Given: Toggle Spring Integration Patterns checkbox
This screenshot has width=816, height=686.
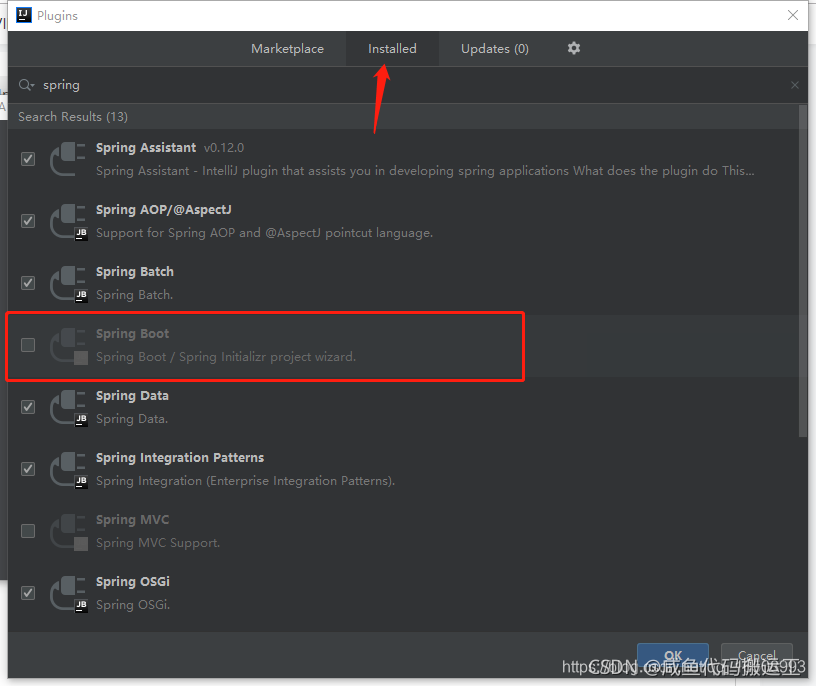Looking at the screenshot, I should [28, 468].
